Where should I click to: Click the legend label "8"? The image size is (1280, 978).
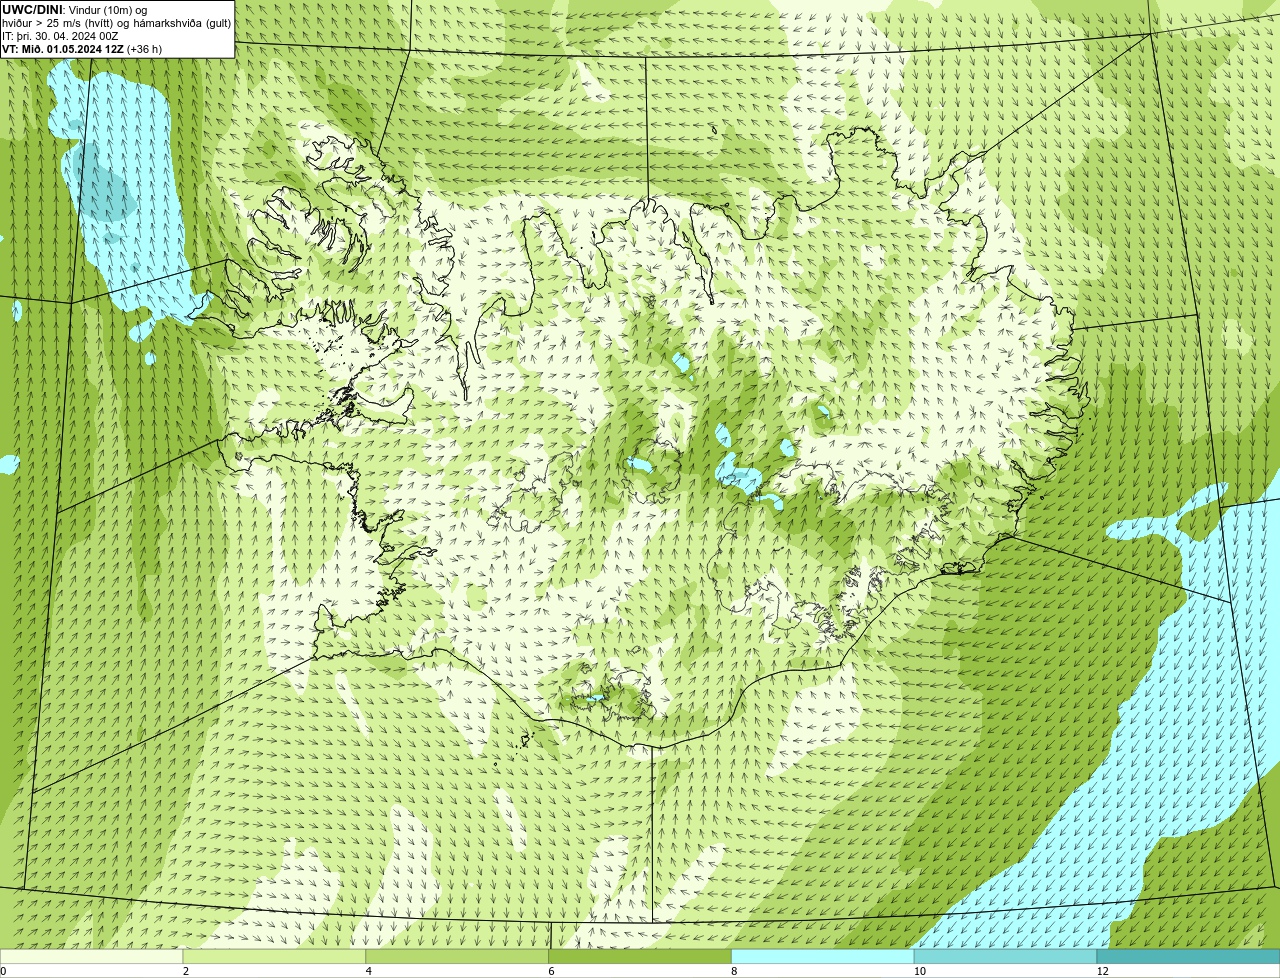click(x=734, y=971)
